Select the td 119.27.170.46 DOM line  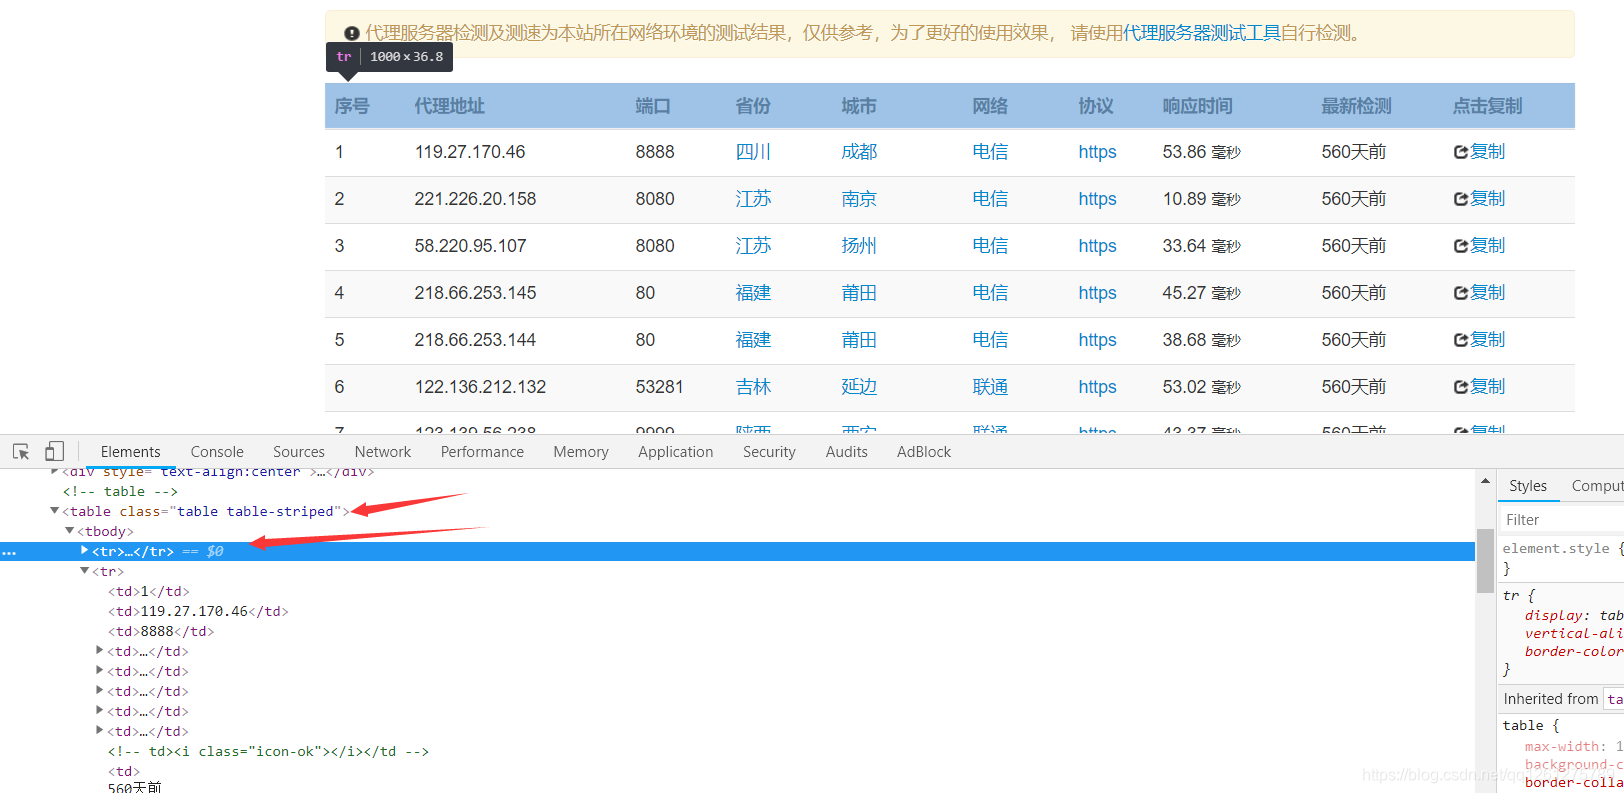point(198,611)
